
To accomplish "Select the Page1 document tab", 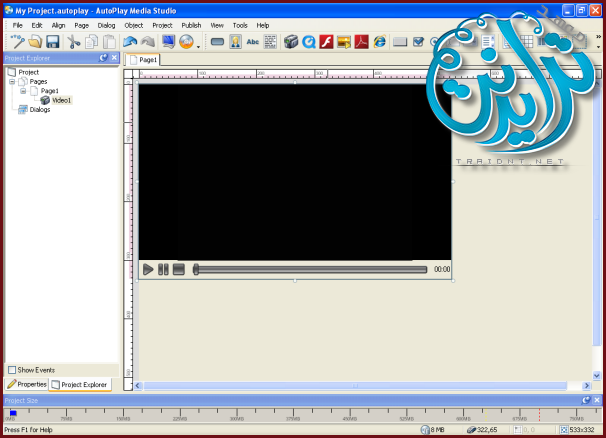I will click(x=143, y=60).
